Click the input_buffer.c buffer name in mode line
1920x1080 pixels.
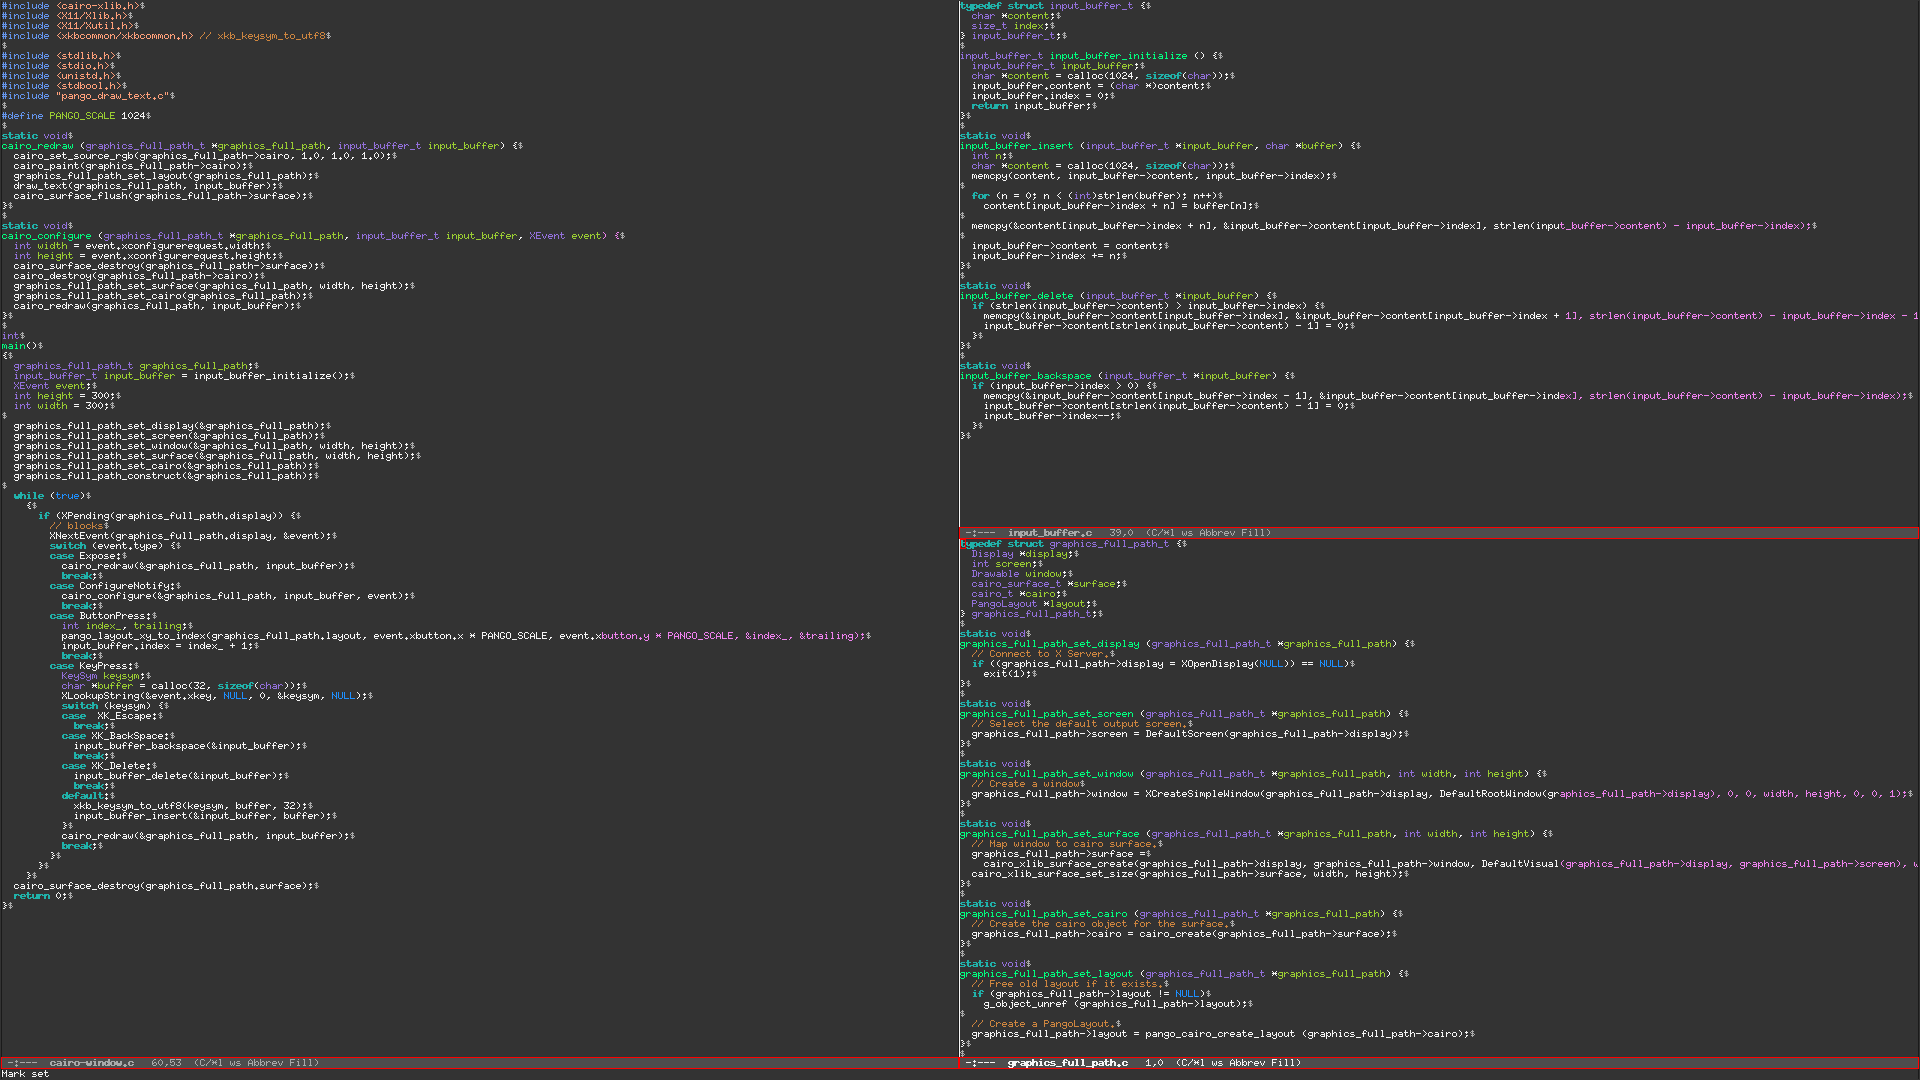1049,533
